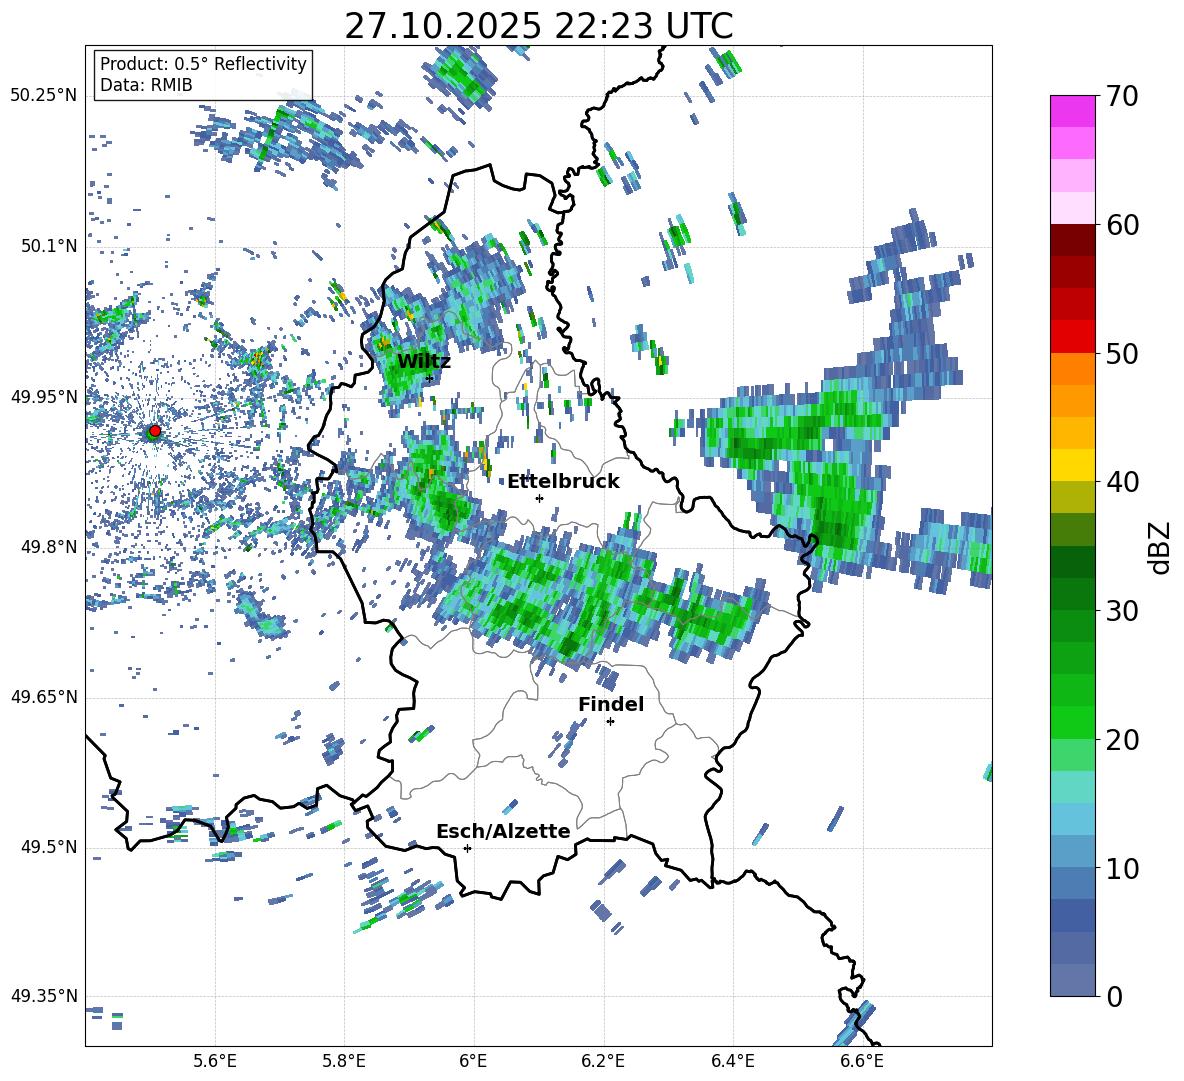1184x1081 pixels.
Task: Click the Findel city label
Action: [611, 704]
